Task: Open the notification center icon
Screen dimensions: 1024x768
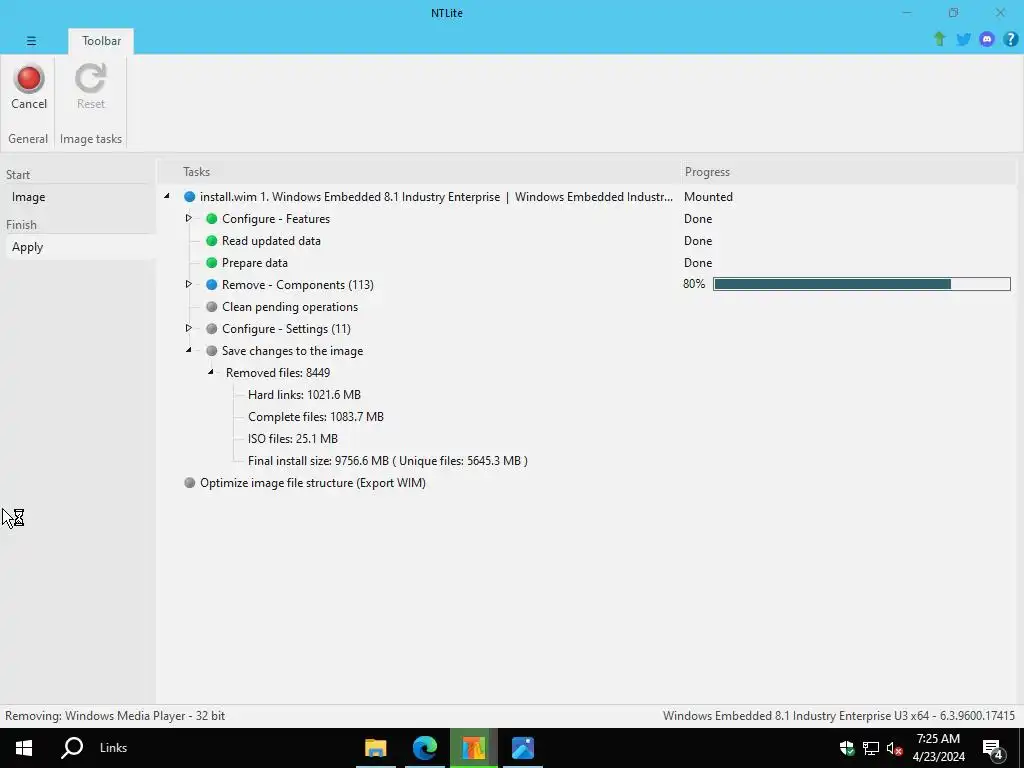Action: (993, 748)
